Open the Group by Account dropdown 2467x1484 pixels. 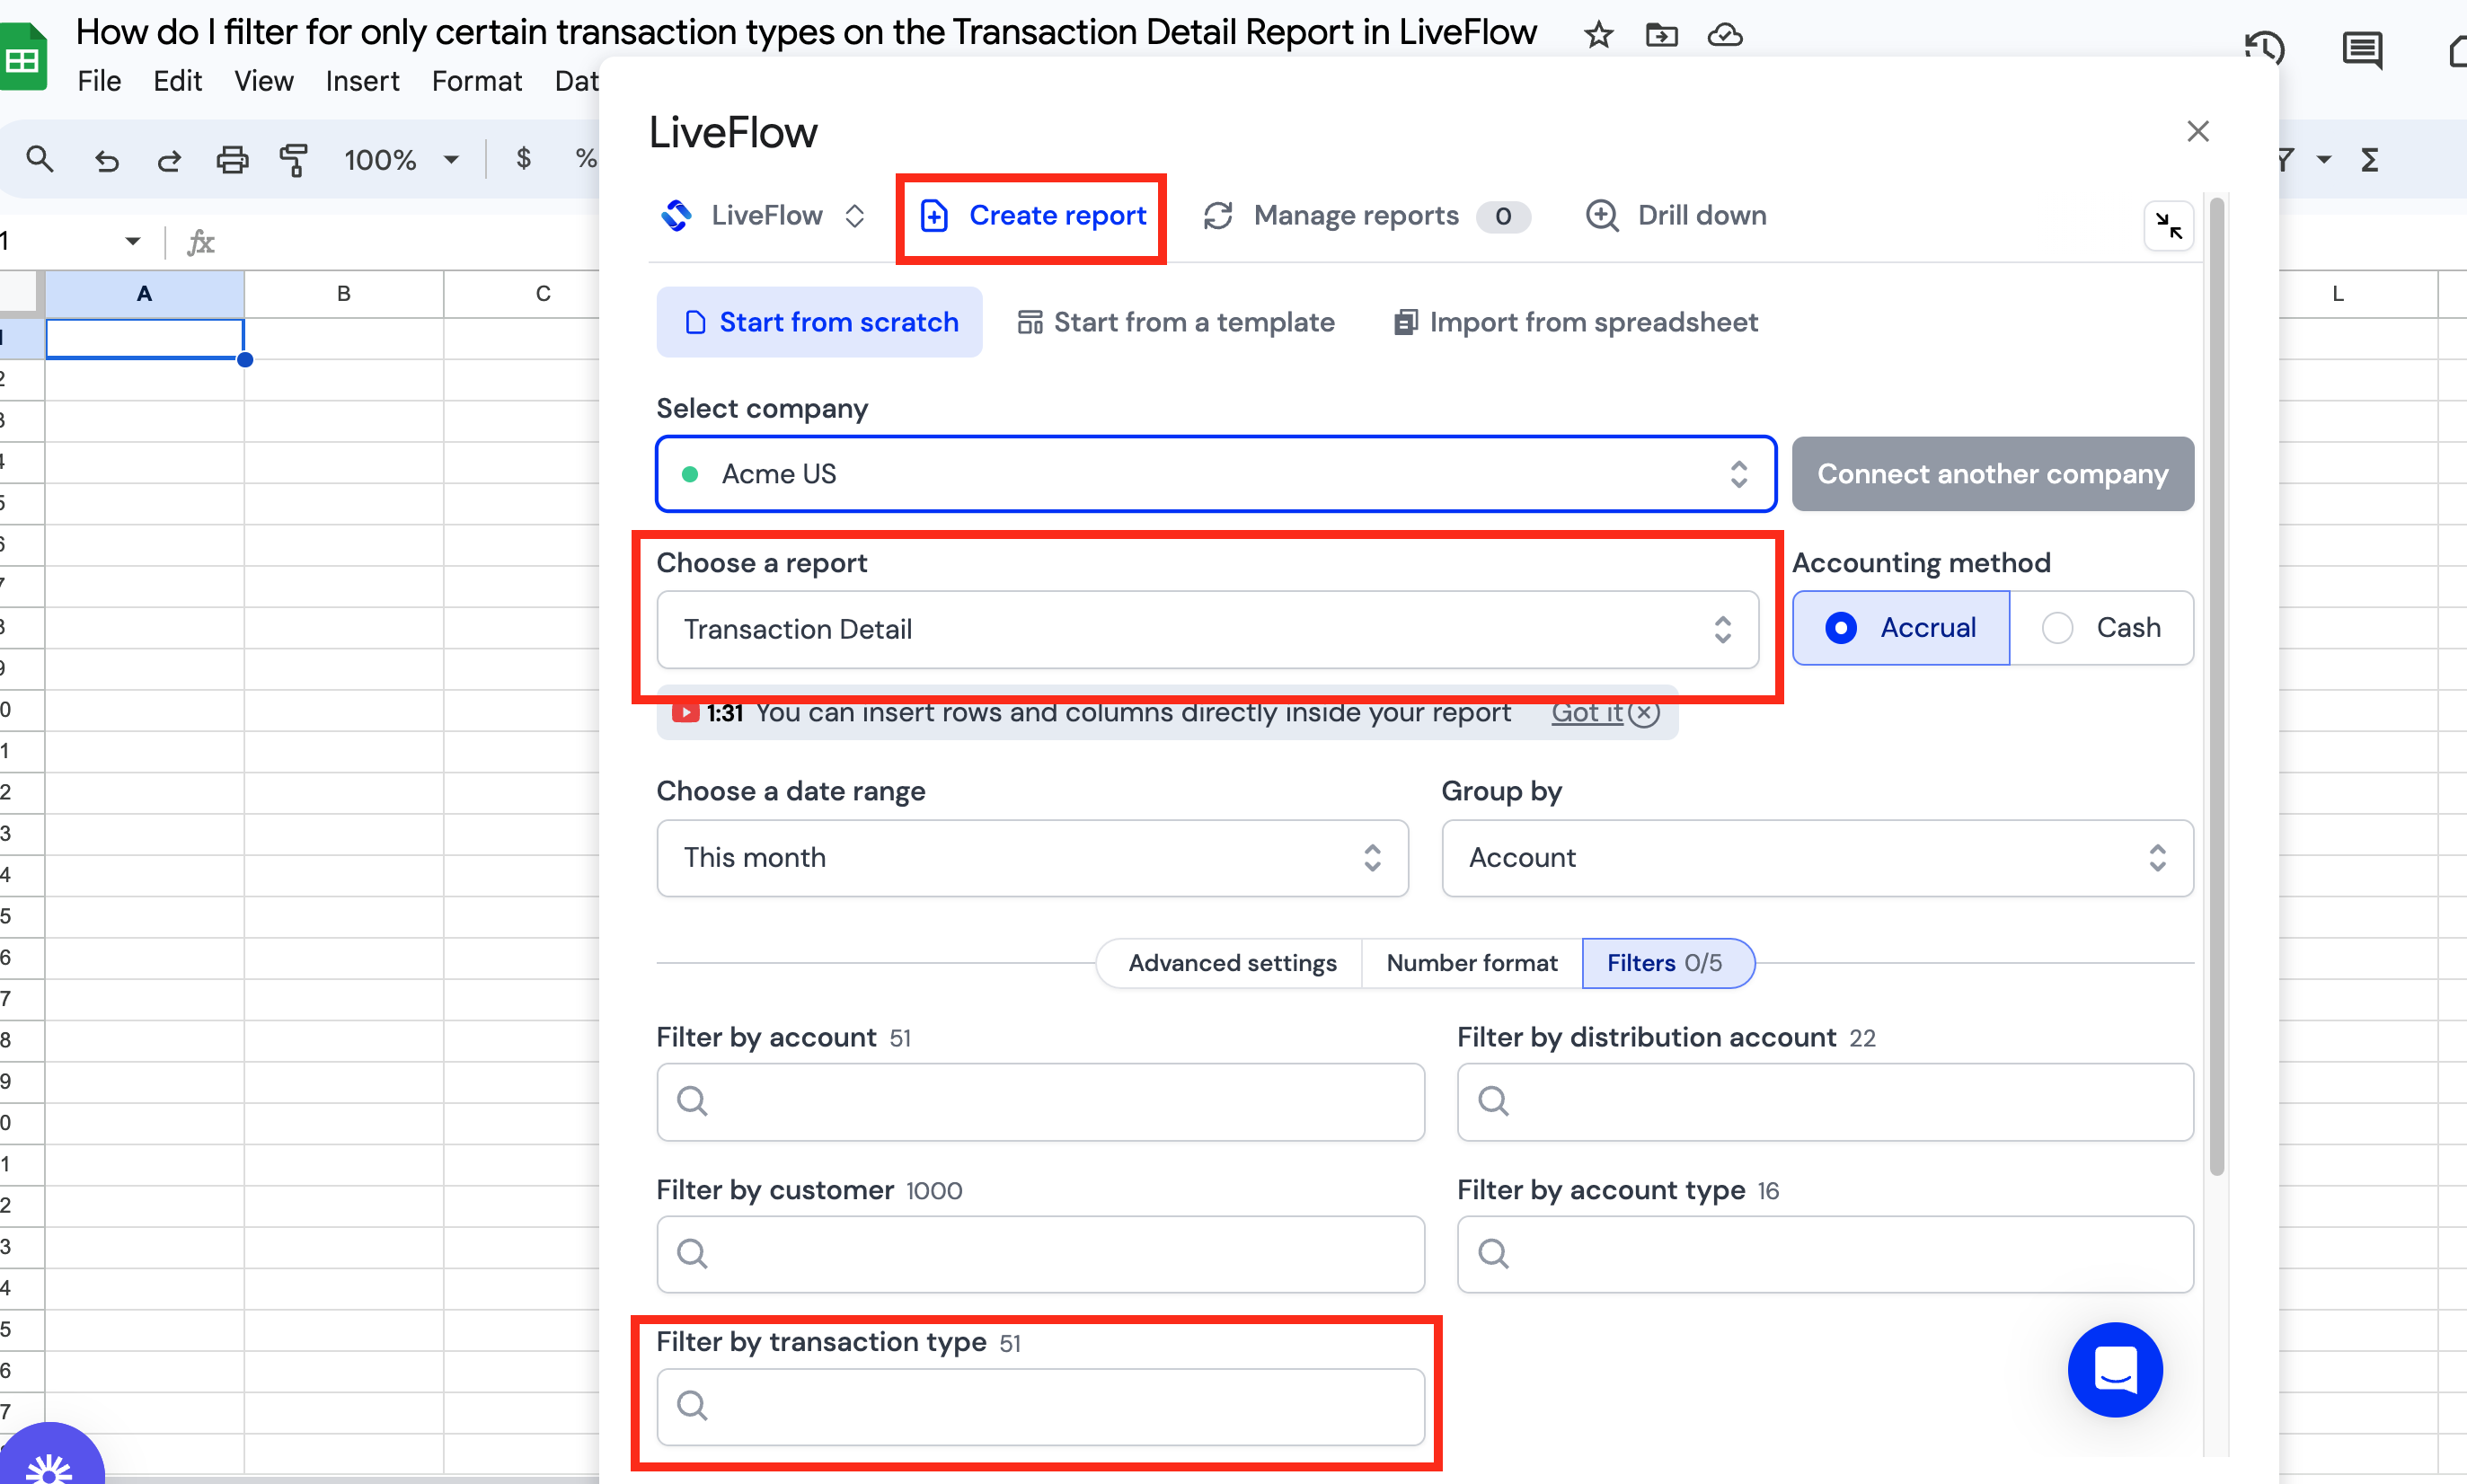[x=1817, y=858]
